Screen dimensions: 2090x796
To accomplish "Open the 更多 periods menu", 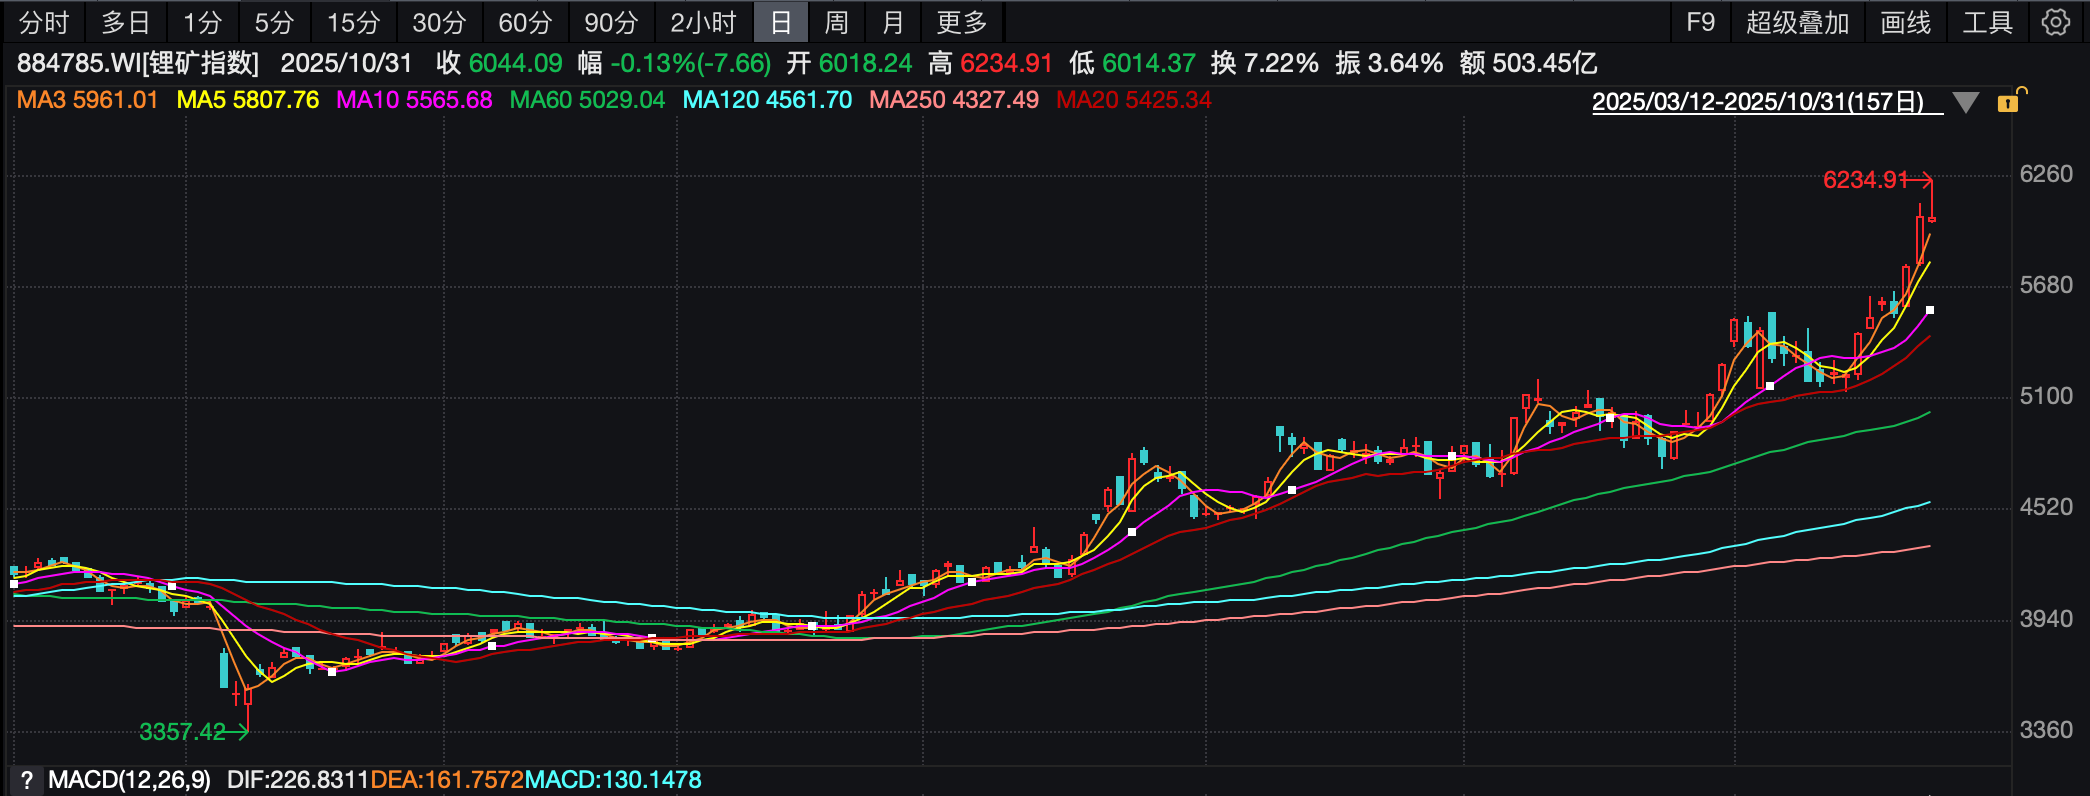I will pos(962,22).
